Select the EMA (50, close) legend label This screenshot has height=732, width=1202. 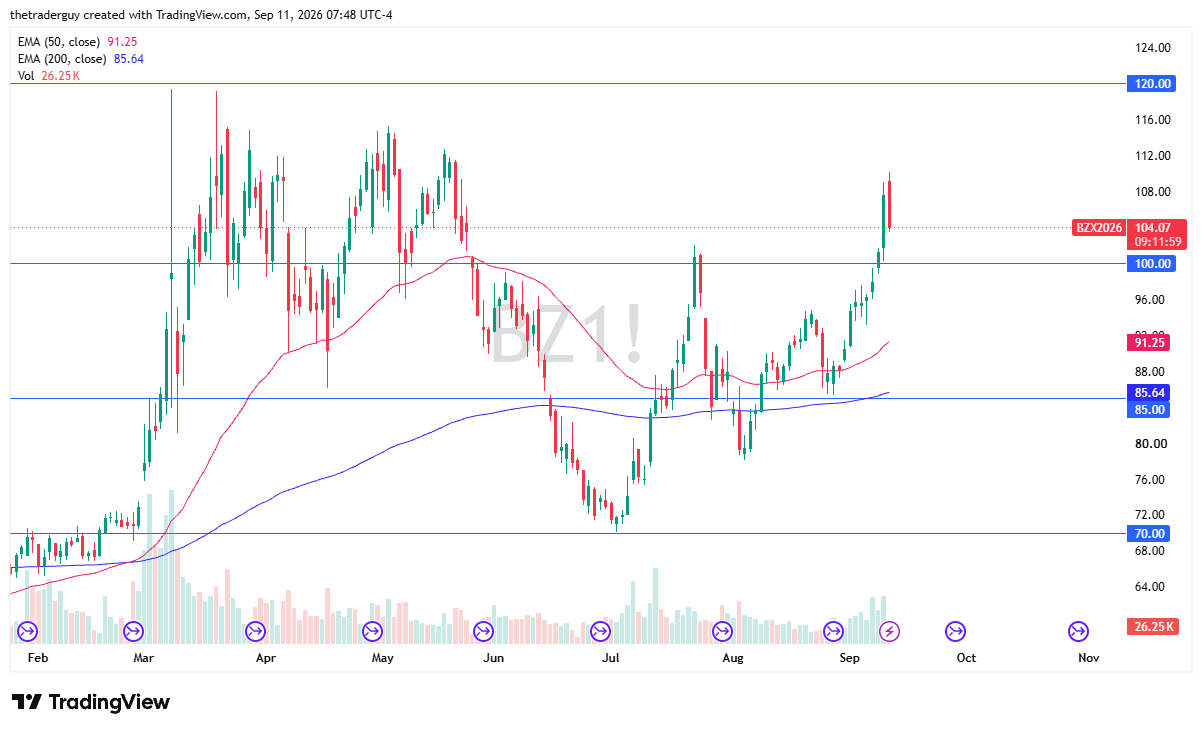[x=59, y=43]
